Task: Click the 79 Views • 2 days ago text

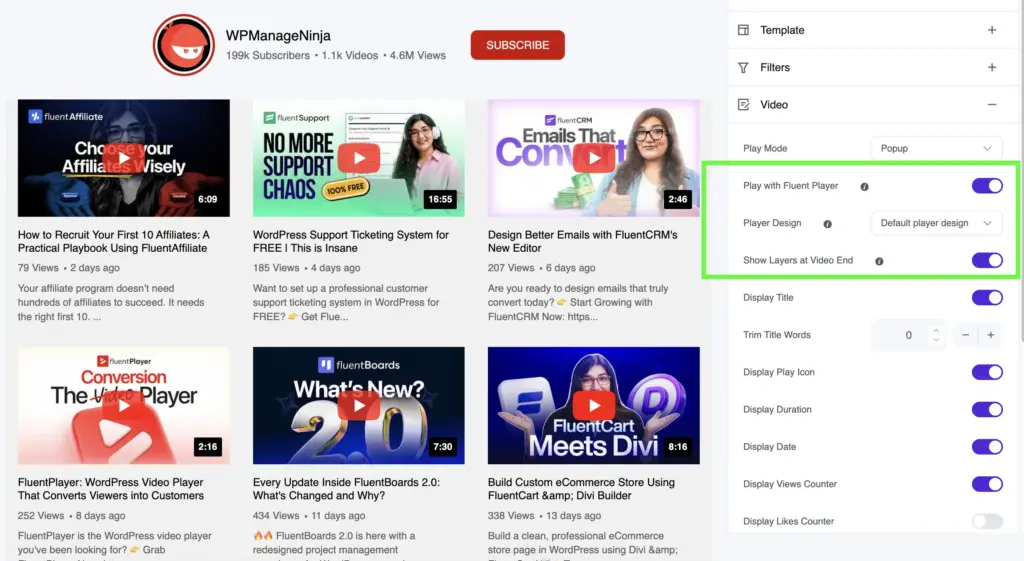Action: click(x=69, y=268)
